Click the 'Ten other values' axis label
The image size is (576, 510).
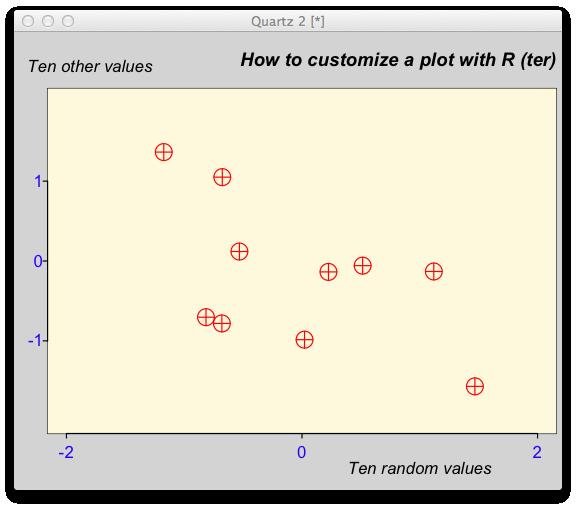pos(90,67)
